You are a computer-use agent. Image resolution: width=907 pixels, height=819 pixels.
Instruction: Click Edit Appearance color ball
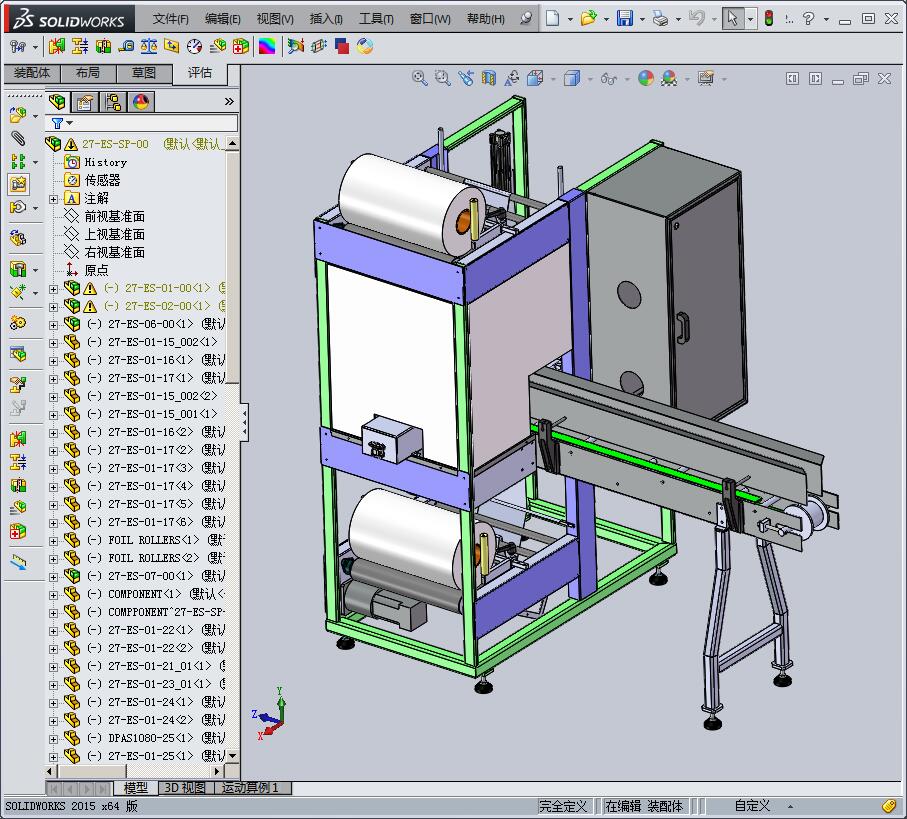pyautogui.click(x=646, y=78)
